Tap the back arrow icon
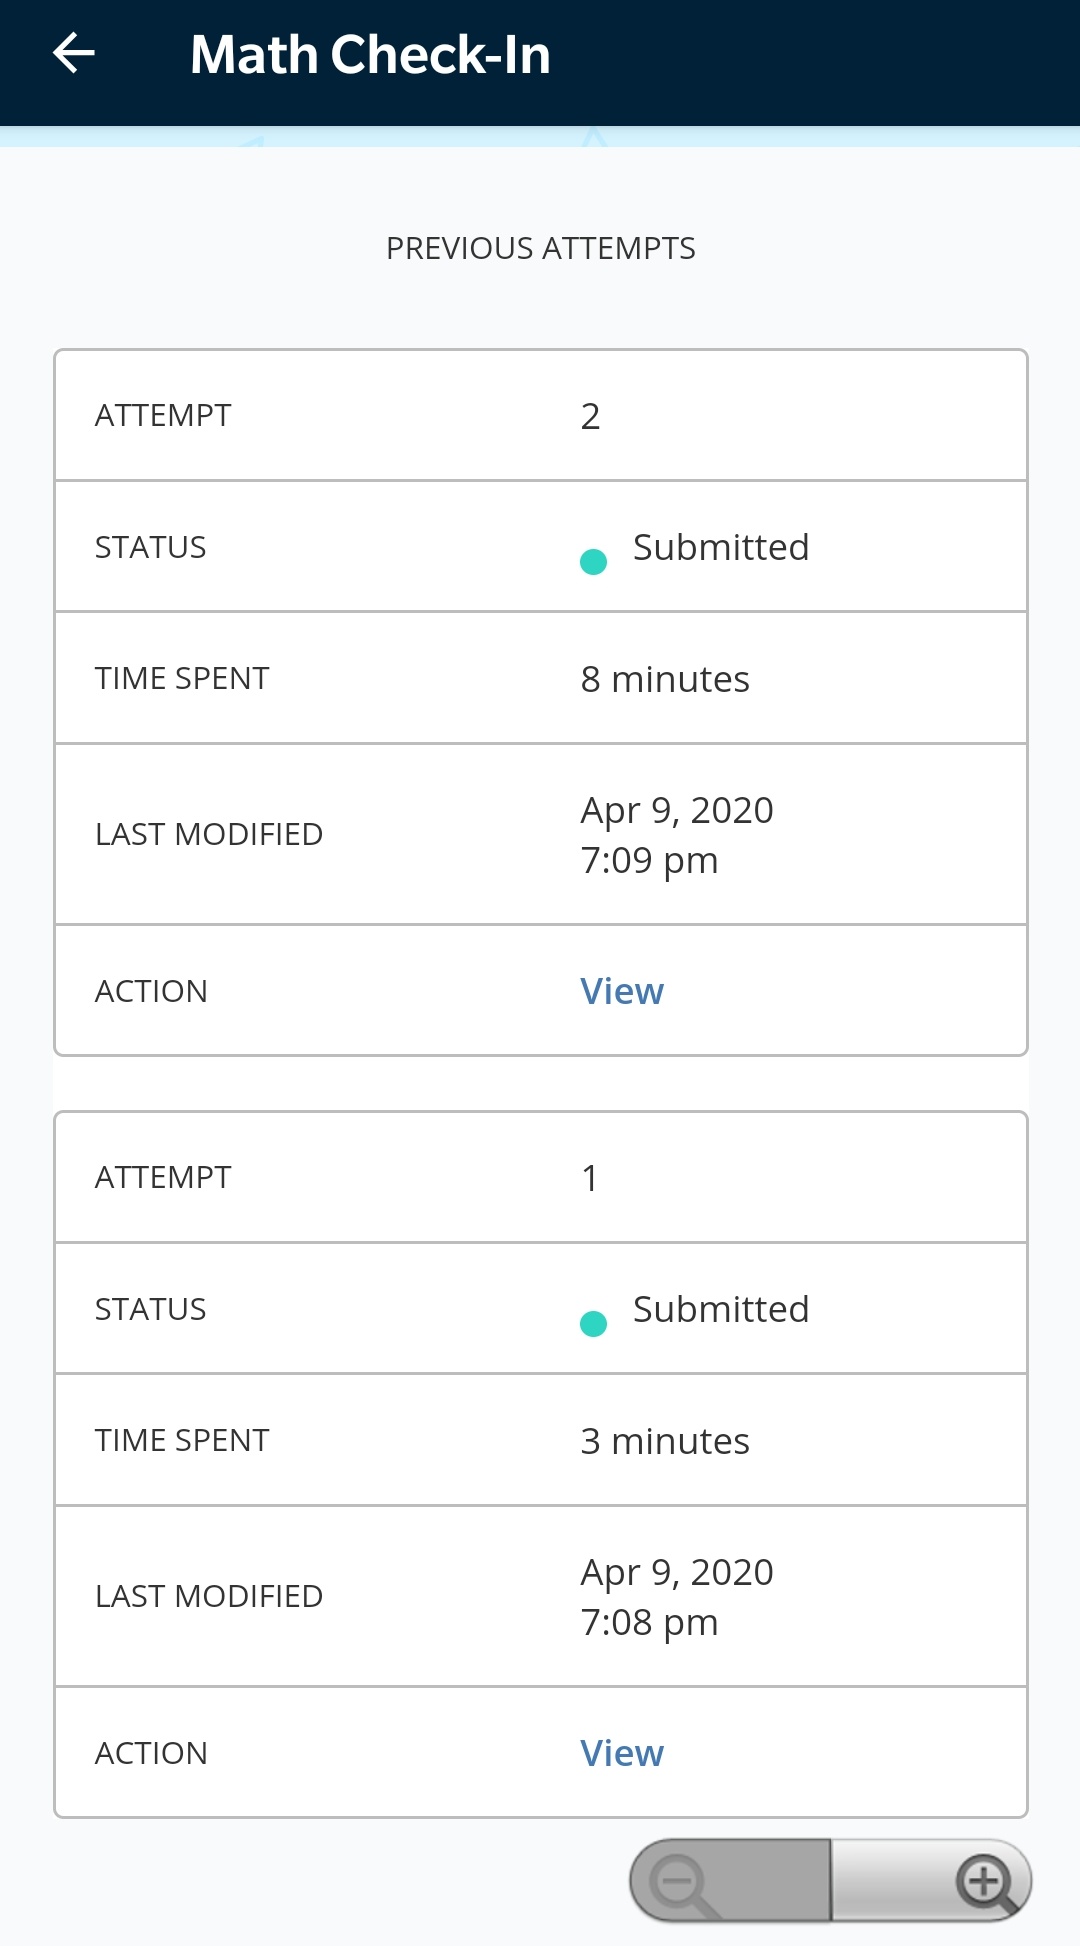This screenshot has width=1080, height=1946. point(74,54)
